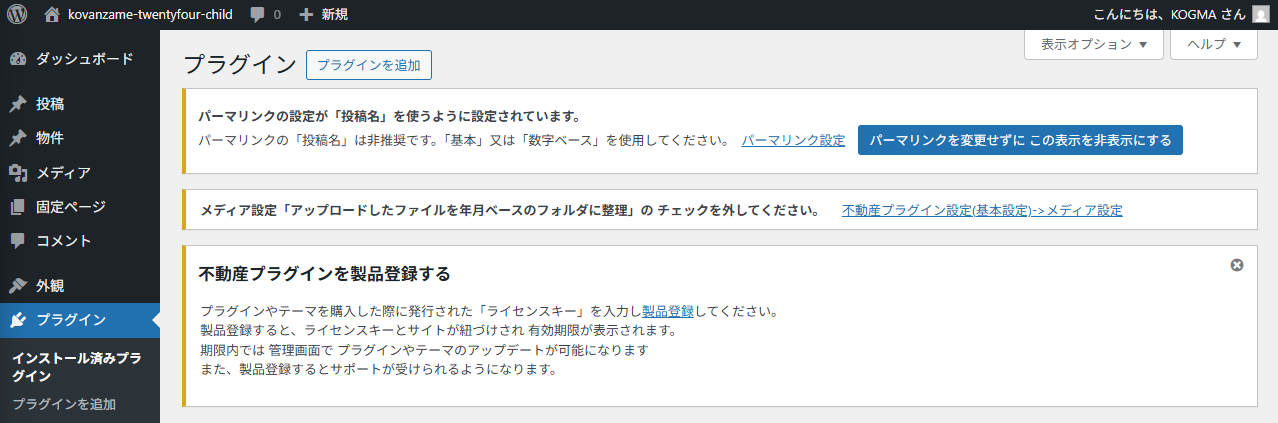Select プラグイン in the sidebar menu
Screen dimensions: 1278x423
tap(70, 320)
